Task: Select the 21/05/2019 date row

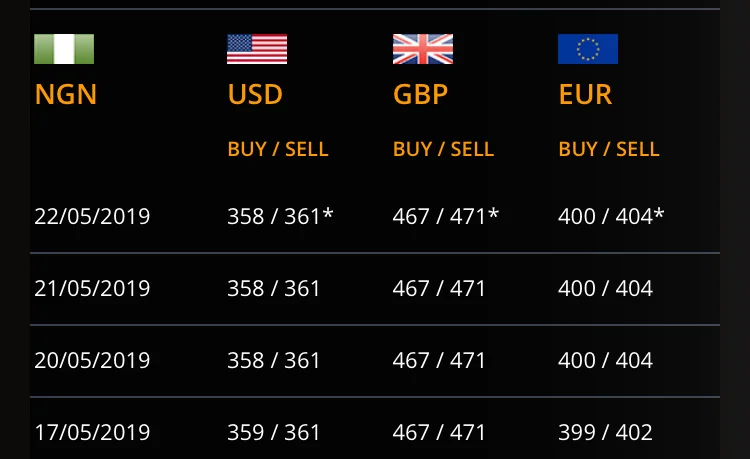Action: click(92, 289)
